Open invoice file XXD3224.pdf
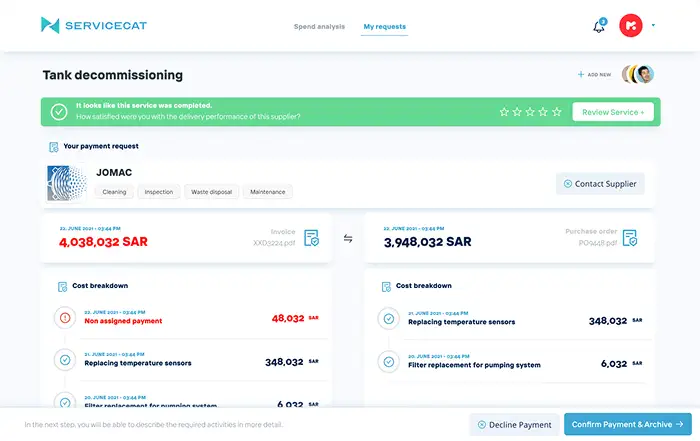 (x=274, y=243)
